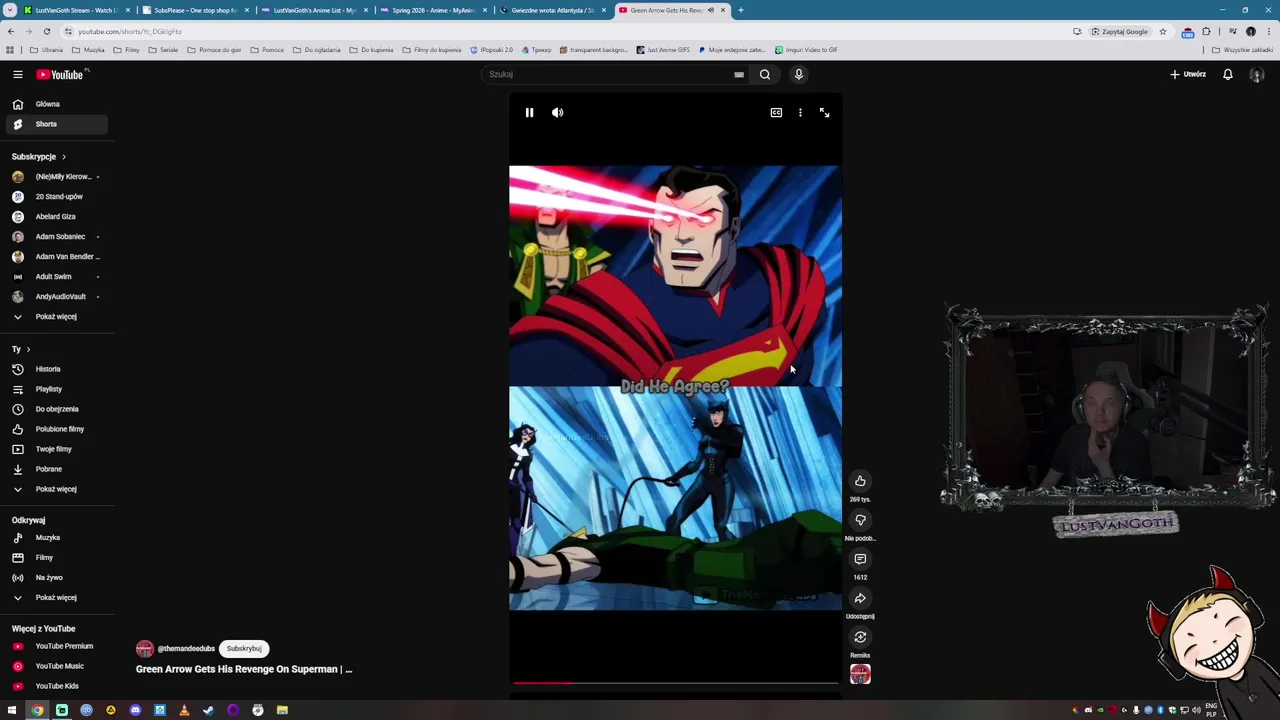Subscribe using the Subskrybuj button
Image resolution: width=1280 pixels, height=720 pixels.
[x=244, y=648]
